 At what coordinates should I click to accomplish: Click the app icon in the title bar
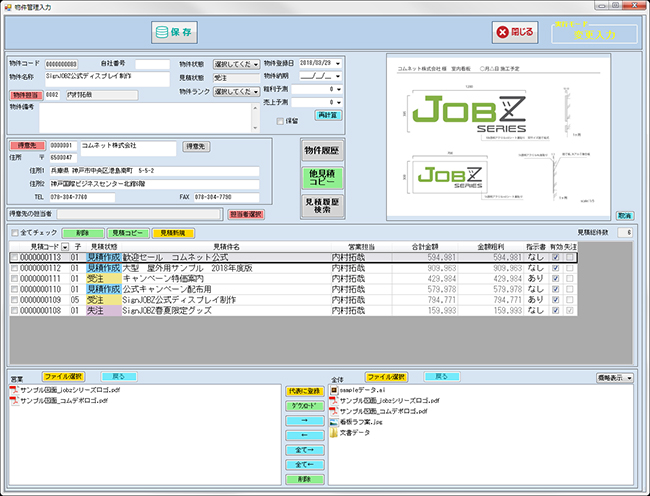7,7
